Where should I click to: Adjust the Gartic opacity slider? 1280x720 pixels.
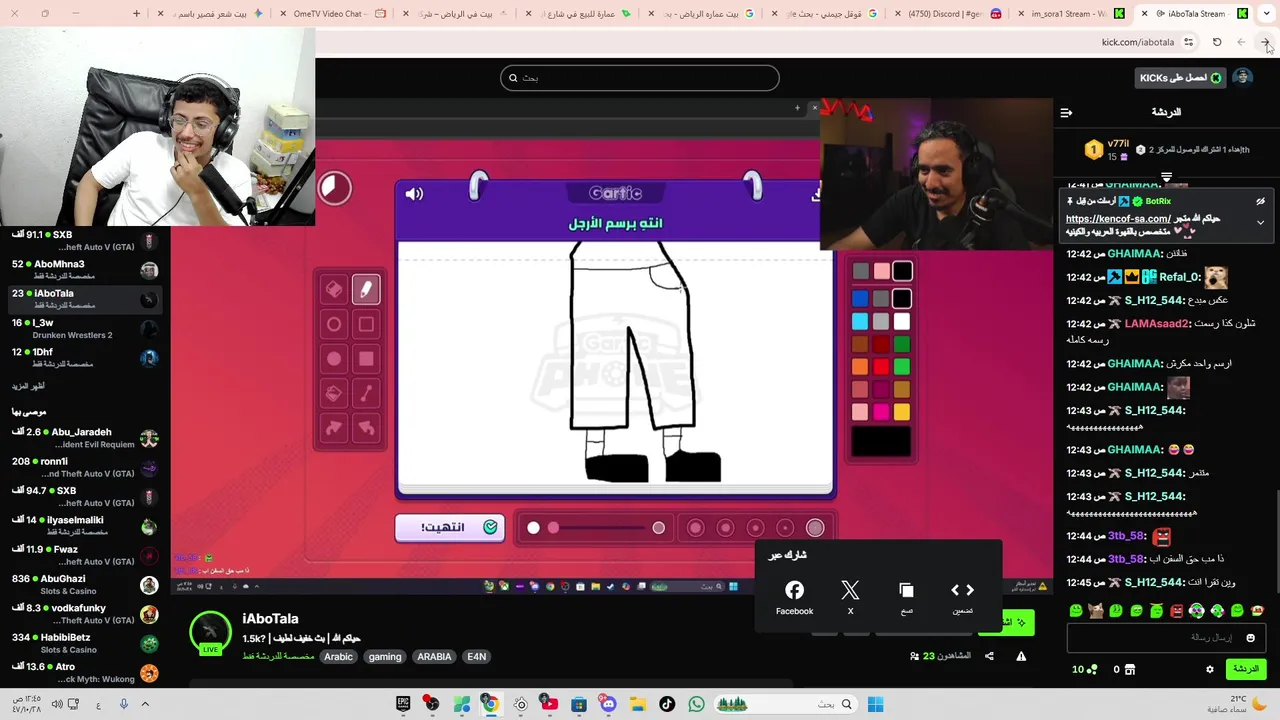tap(596, 528)
